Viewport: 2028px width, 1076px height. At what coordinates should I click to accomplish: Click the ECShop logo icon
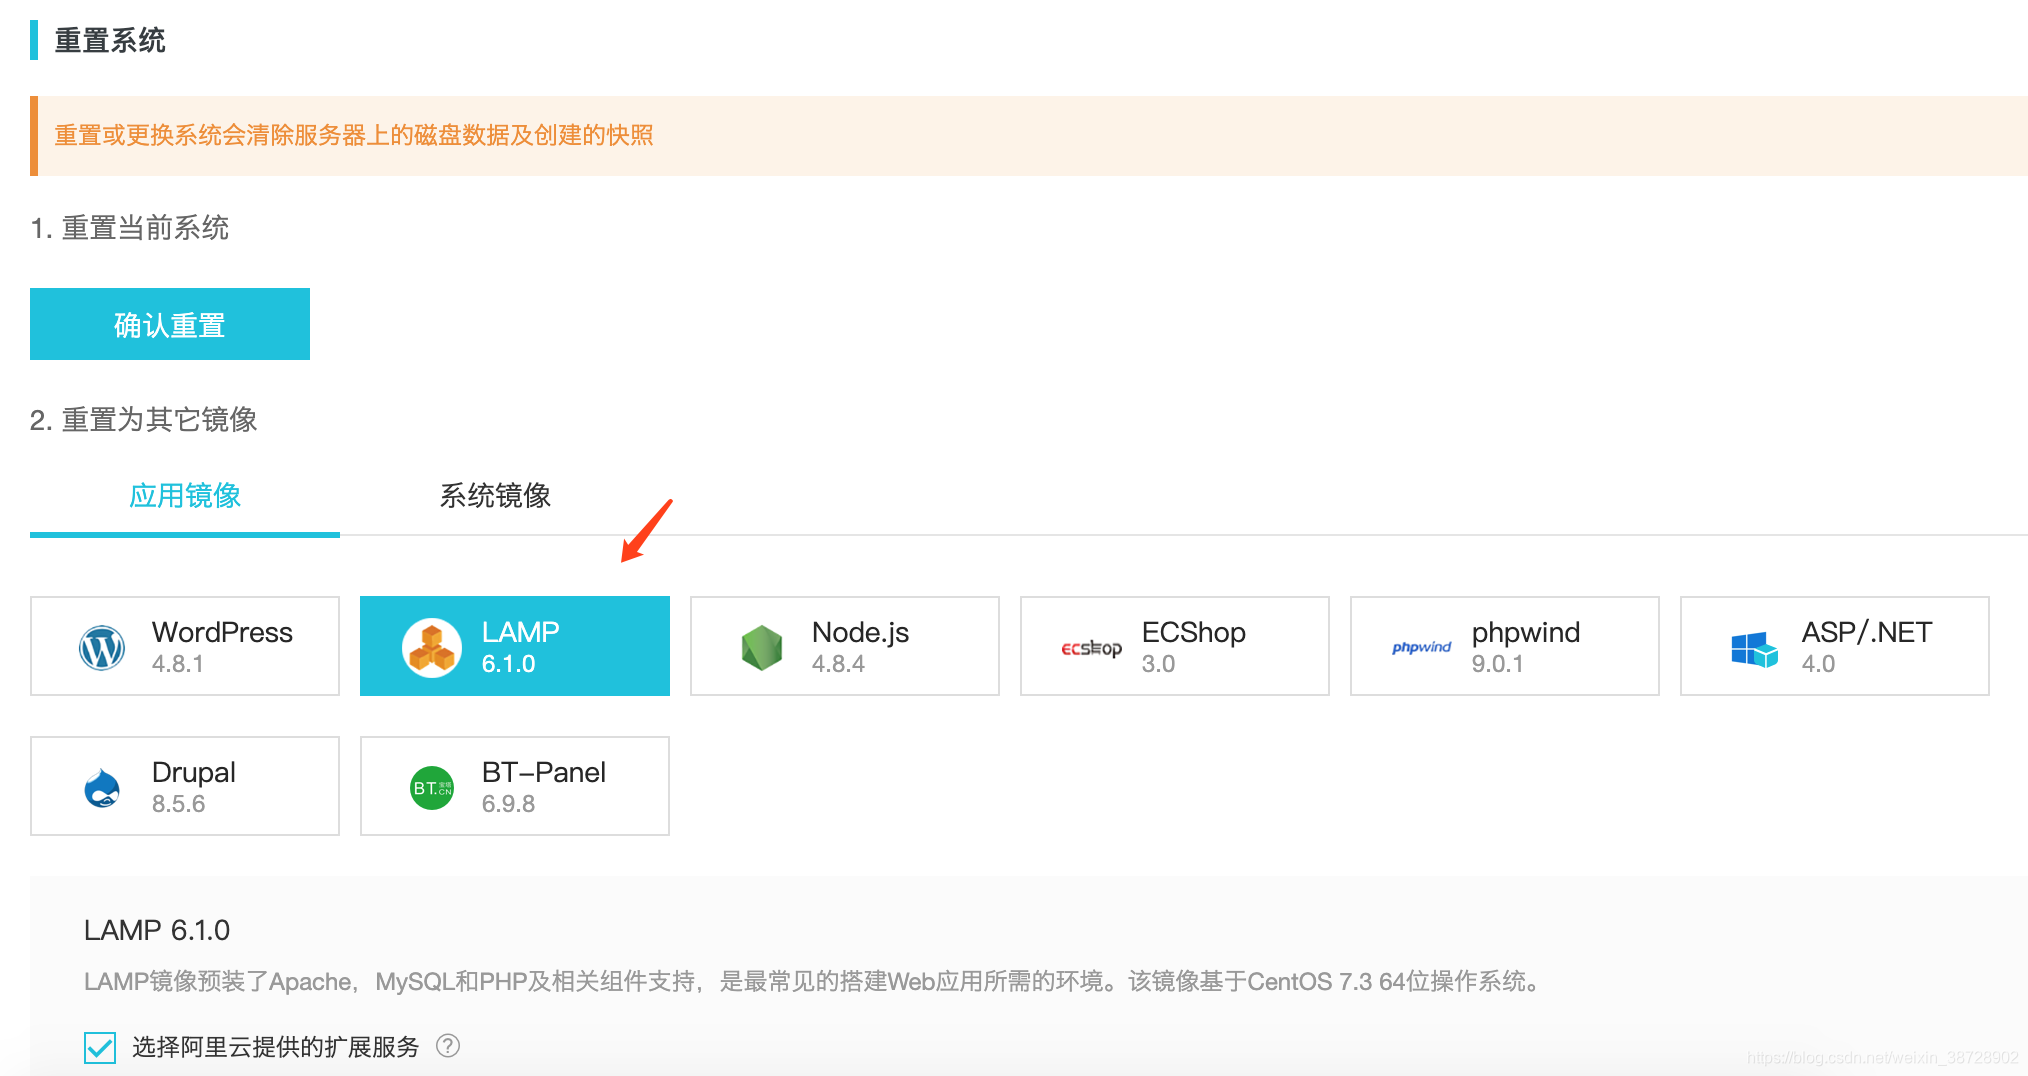pyautogui.click(x=1092, y=648)
